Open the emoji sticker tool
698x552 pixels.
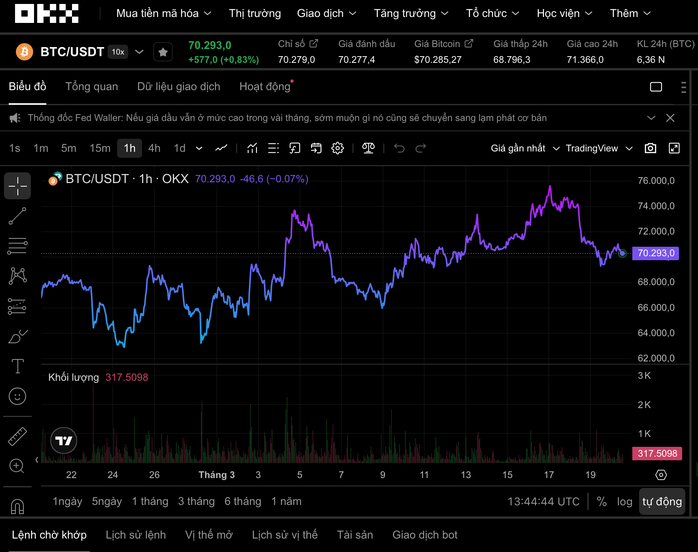(17, 396)
